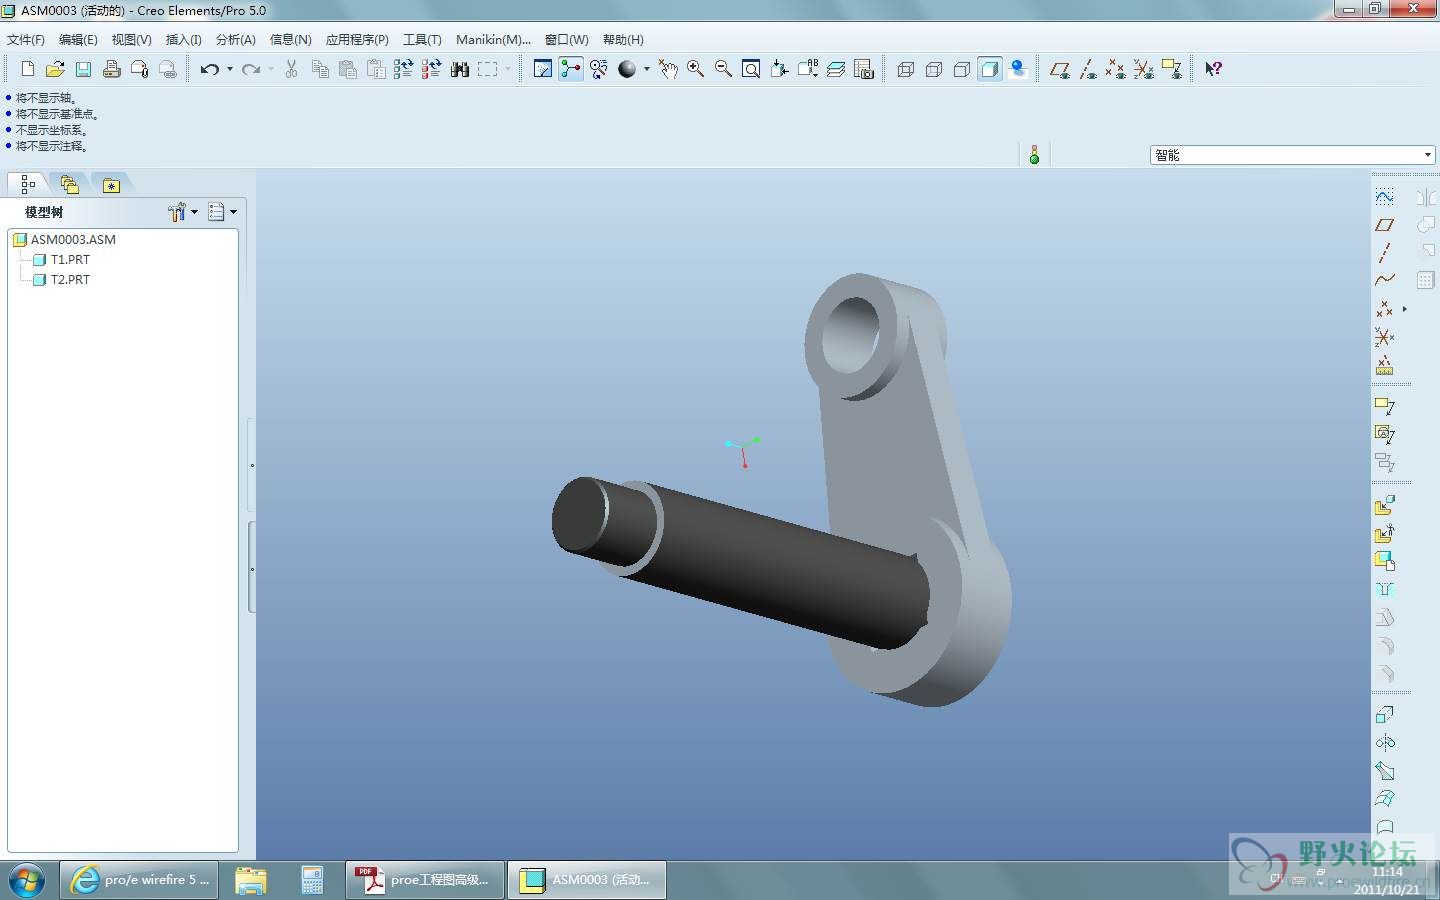Undo the last action
Image resolution: width=1440 pixels, height=900 pixels.
pyautogui.click(x=209, y=69)
